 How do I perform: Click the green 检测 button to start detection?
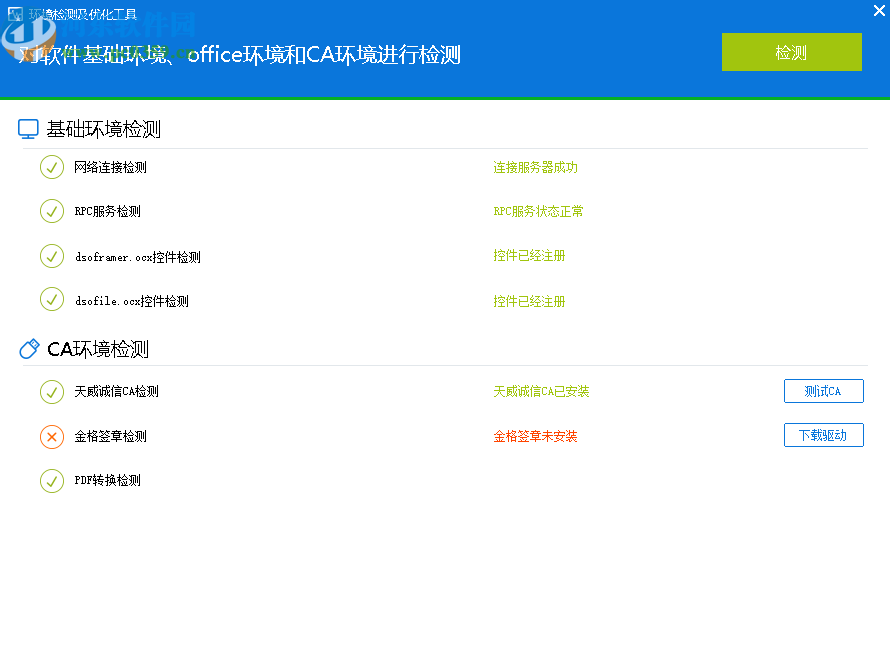(791, 52)
